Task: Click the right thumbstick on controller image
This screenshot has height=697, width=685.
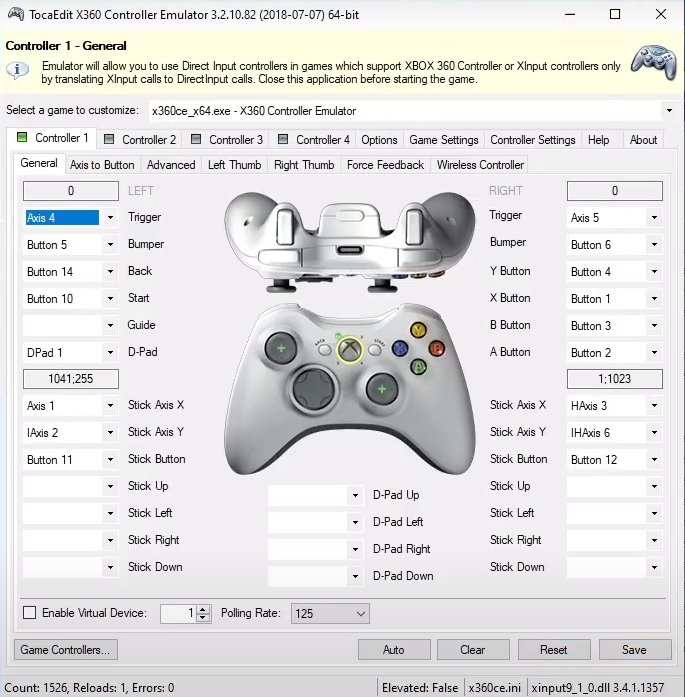Action: pyautogui.click(x=381, y=389)
